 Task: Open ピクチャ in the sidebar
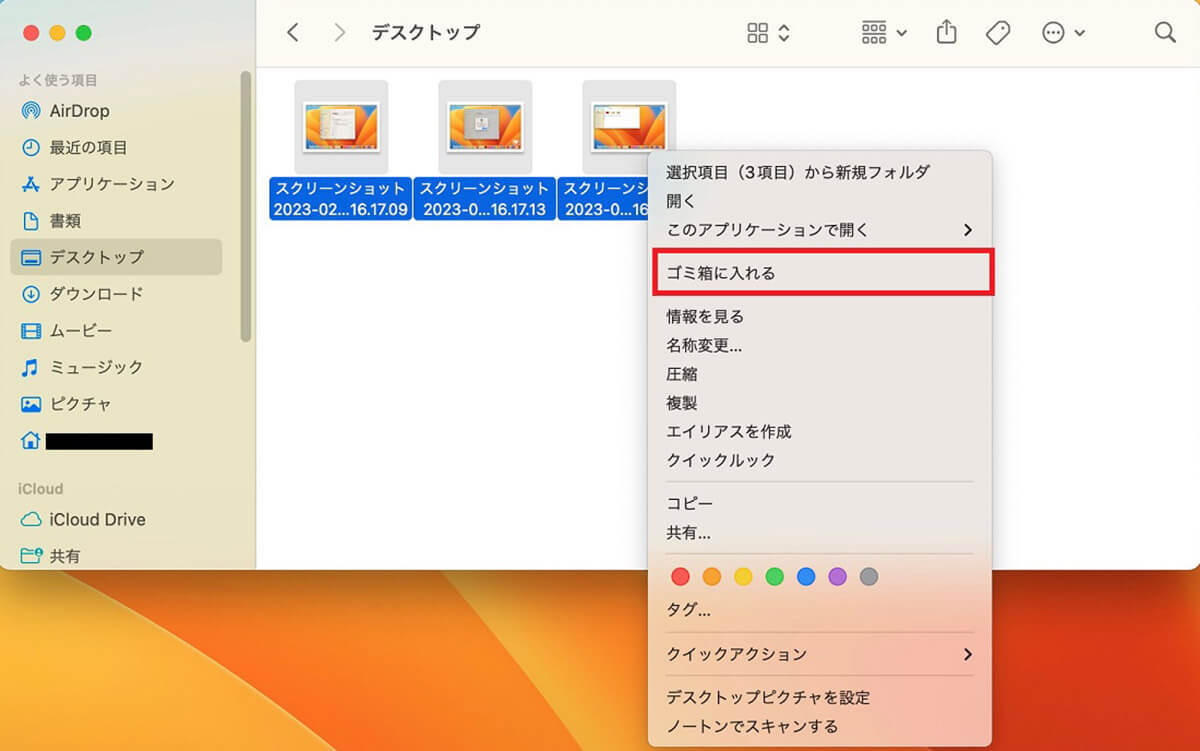pos(116,404)
